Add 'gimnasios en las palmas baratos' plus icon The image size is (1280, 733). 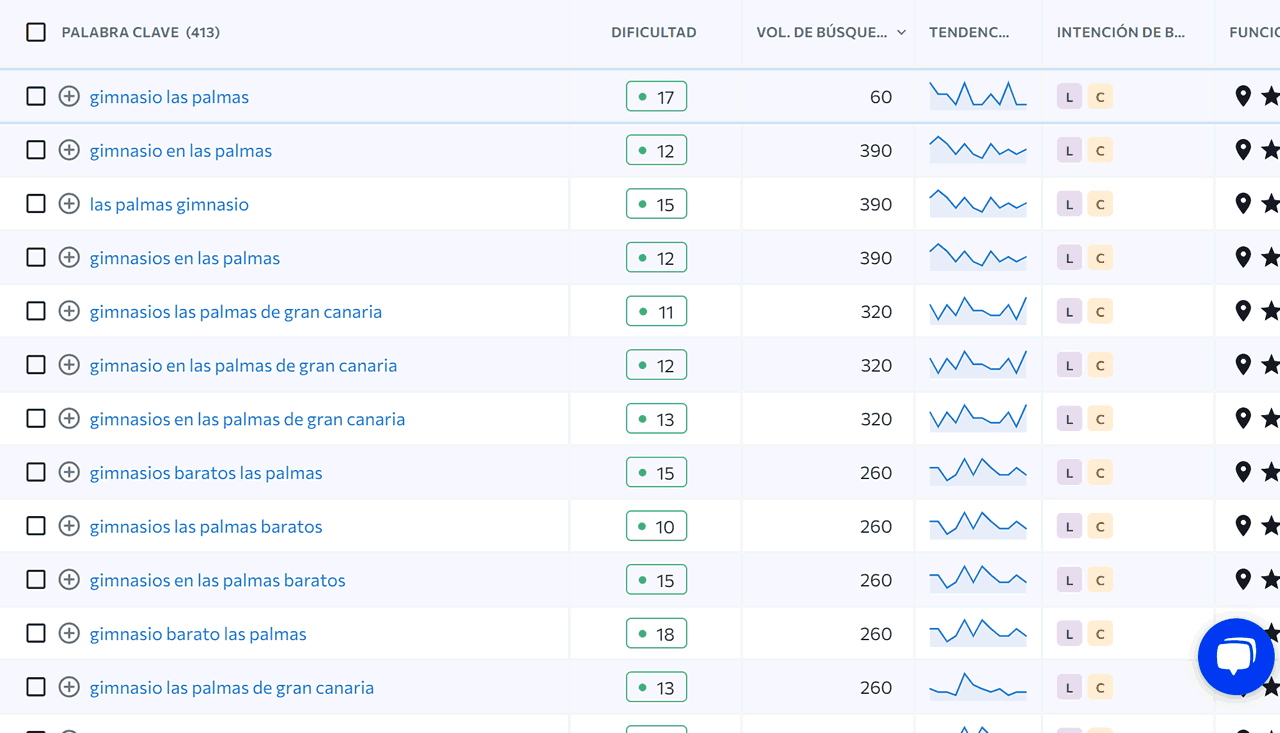(x=69, y=579)
